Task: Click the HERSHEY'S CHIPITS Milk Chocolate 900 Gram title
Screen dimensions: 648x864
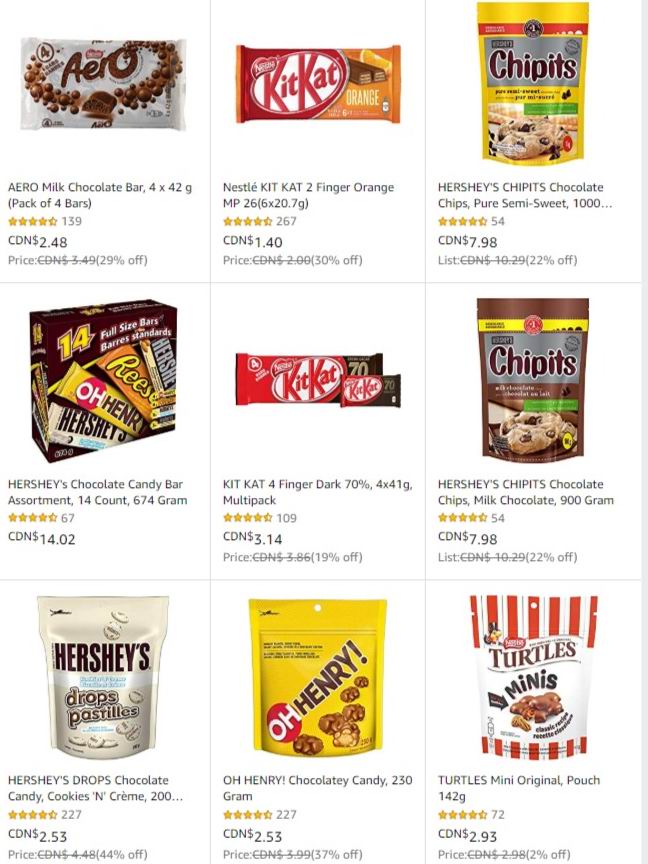Action: click(x=526, y=492)
